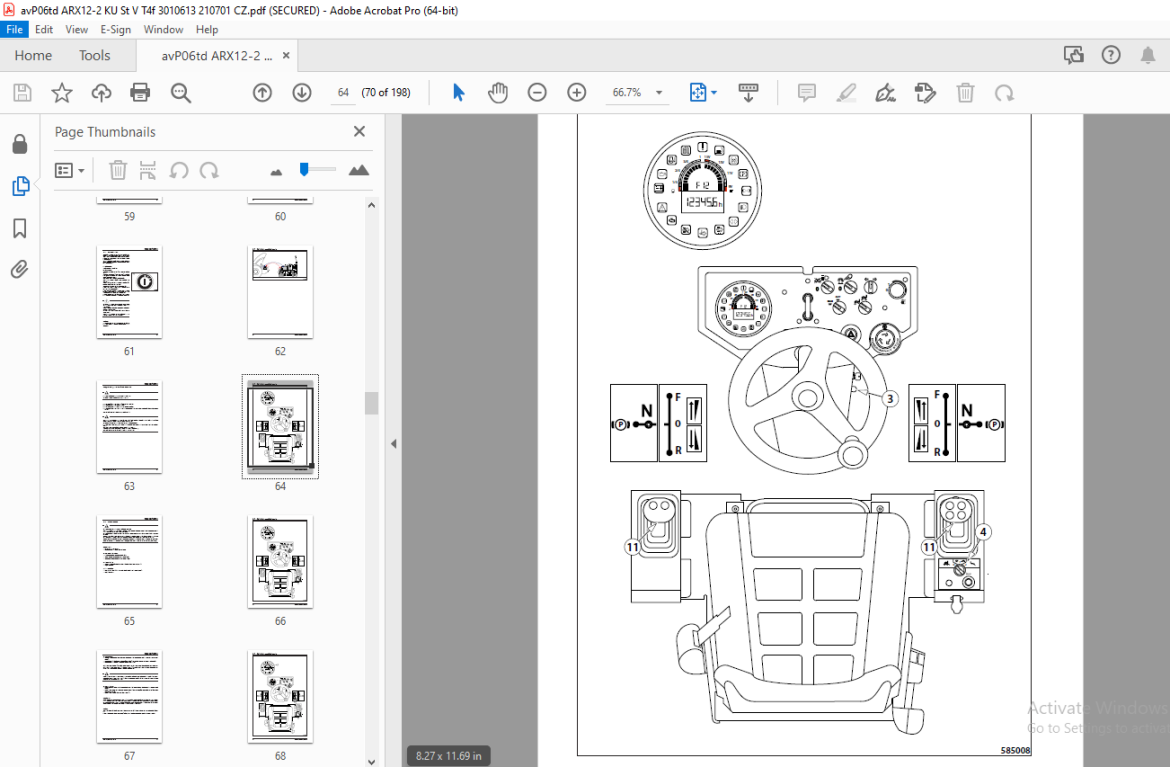Image resolution: width=1170 pixels, height=767 pixels.
Task: Activate the Selection arrow tool
Action: [x=458, y=93]
